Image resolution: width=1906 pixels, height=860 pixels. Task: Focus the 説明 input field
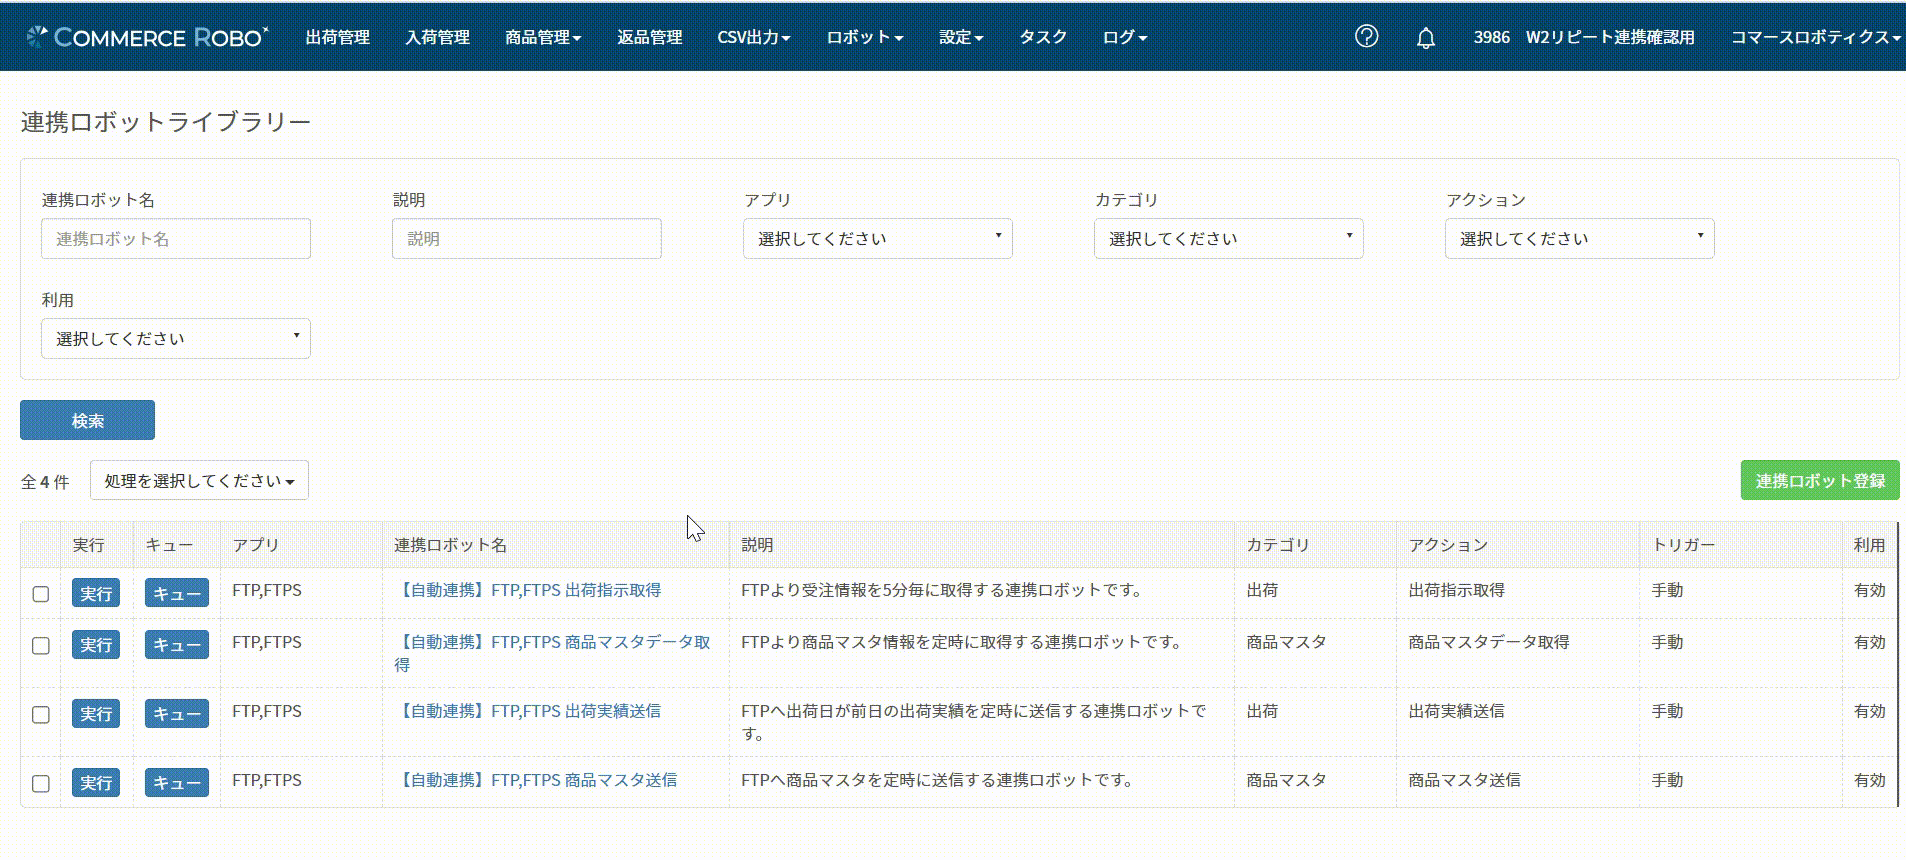[526, 239]
